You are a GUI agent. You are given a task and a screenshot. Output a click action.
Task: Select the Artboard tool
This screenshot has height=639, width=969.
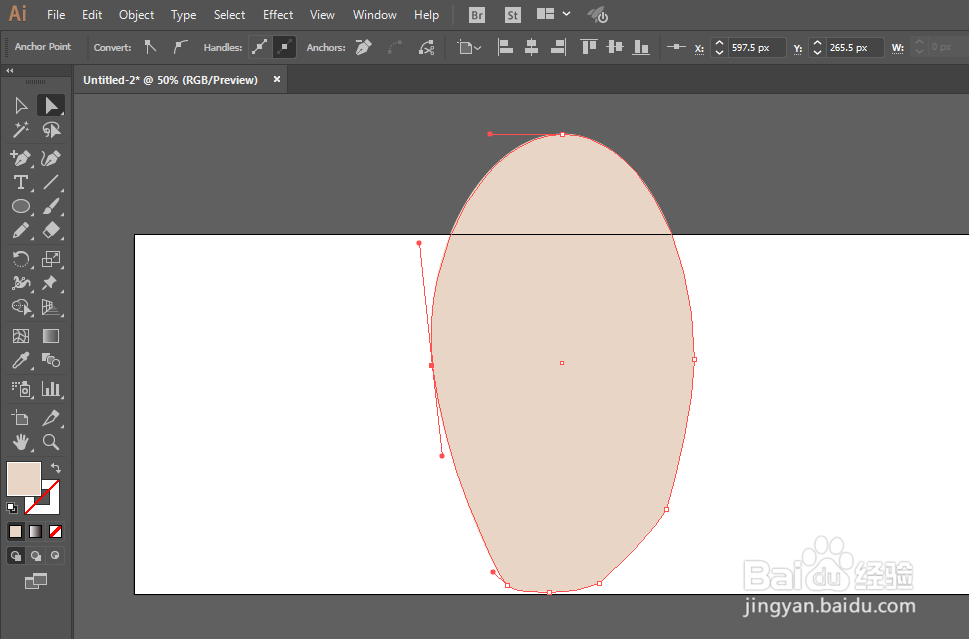point(21,418)
